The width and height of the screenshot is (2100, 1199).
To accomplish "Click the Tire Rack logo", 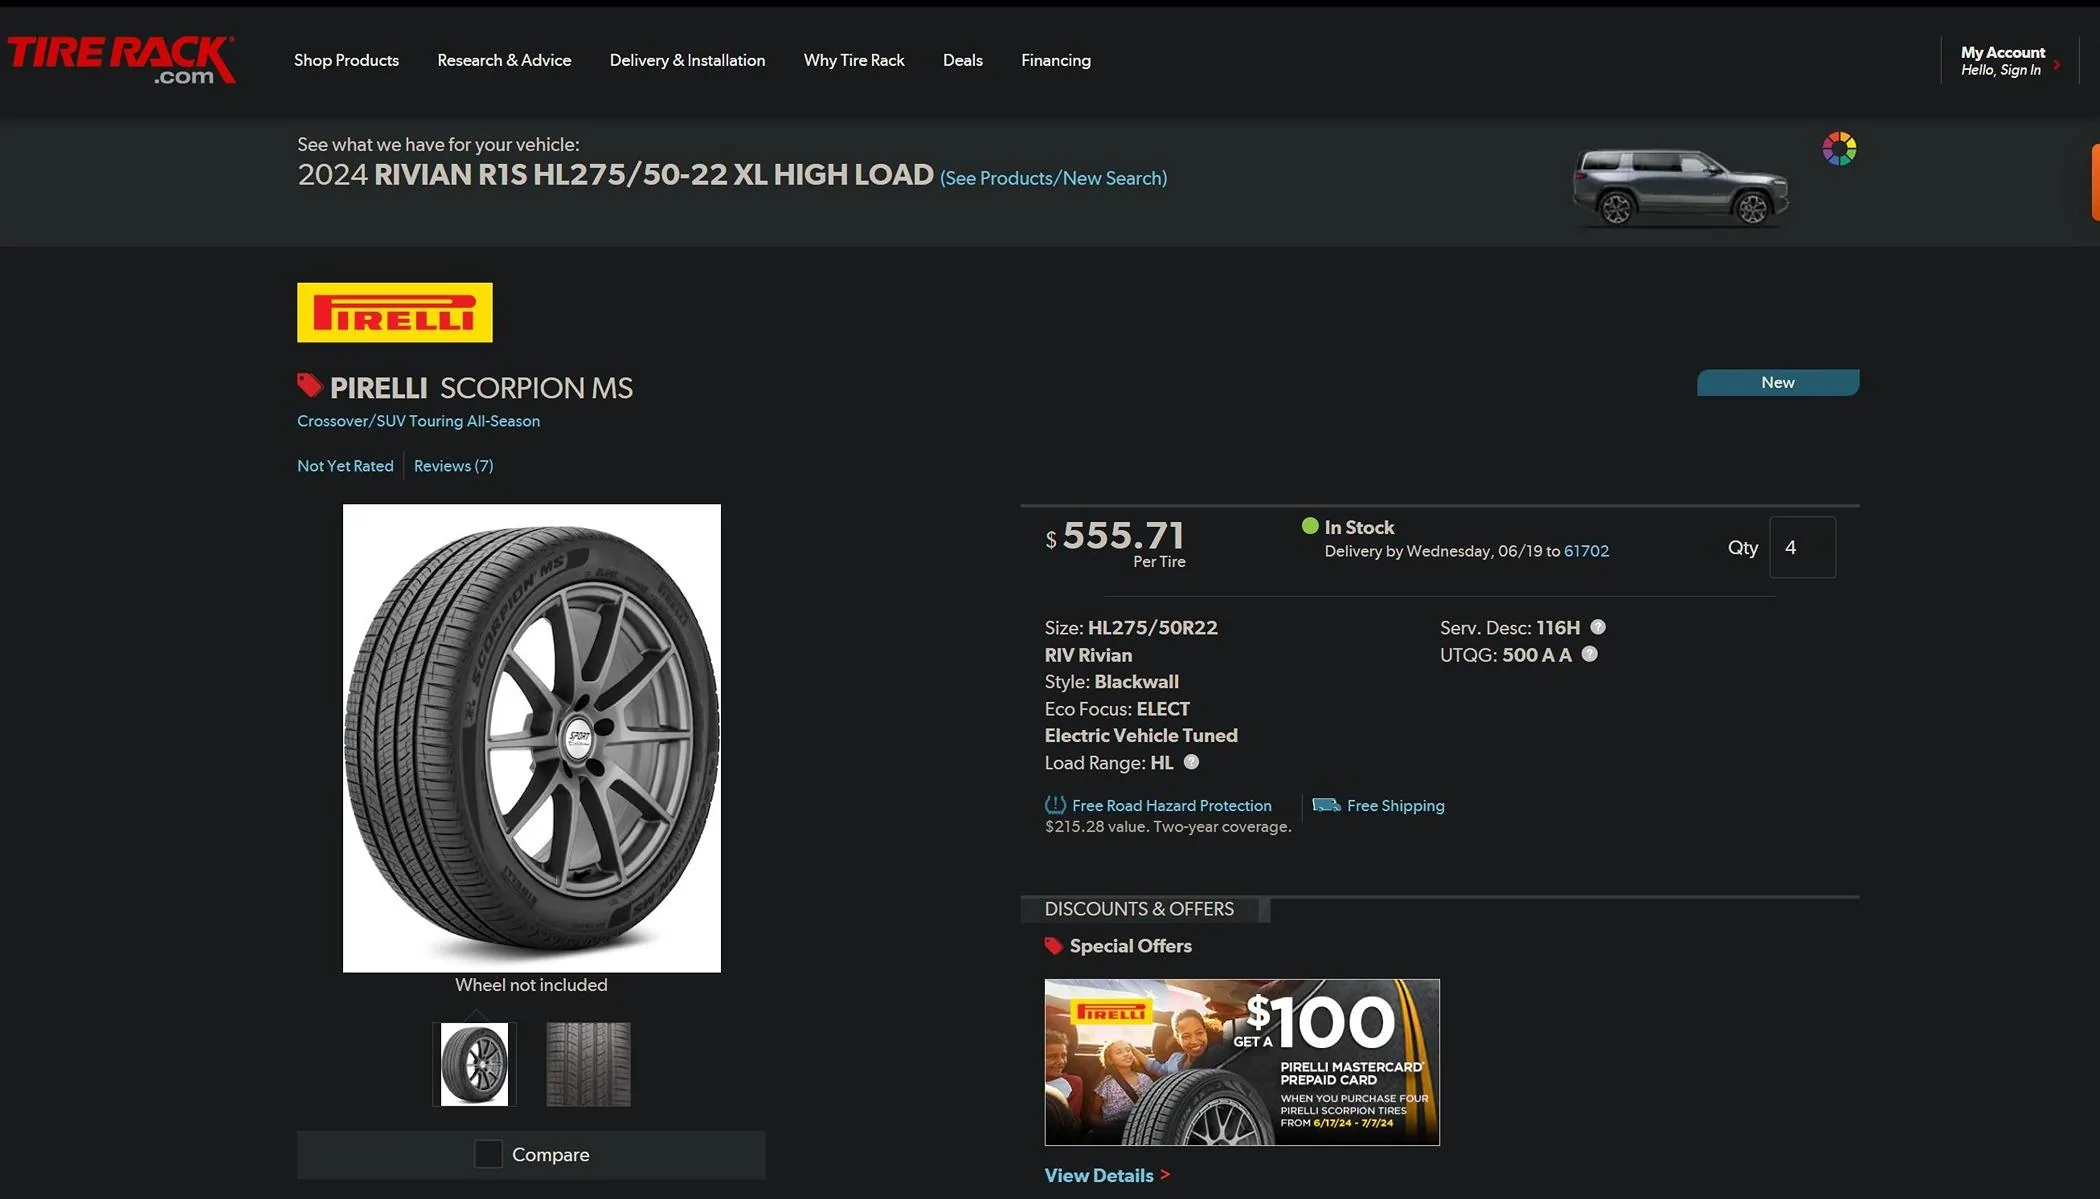I will [x=121, y=60].
